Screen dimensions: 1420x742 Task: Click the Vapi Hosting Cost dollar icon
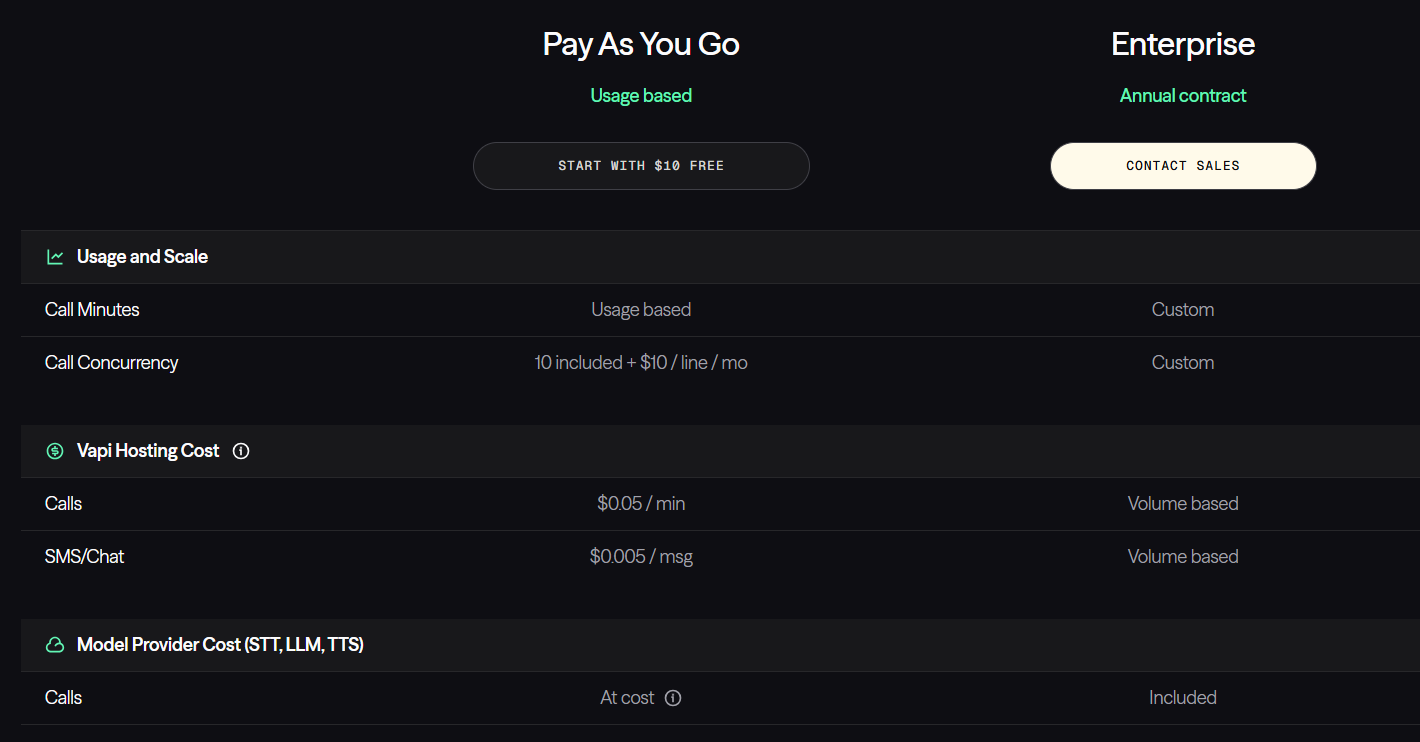point(55,451)
